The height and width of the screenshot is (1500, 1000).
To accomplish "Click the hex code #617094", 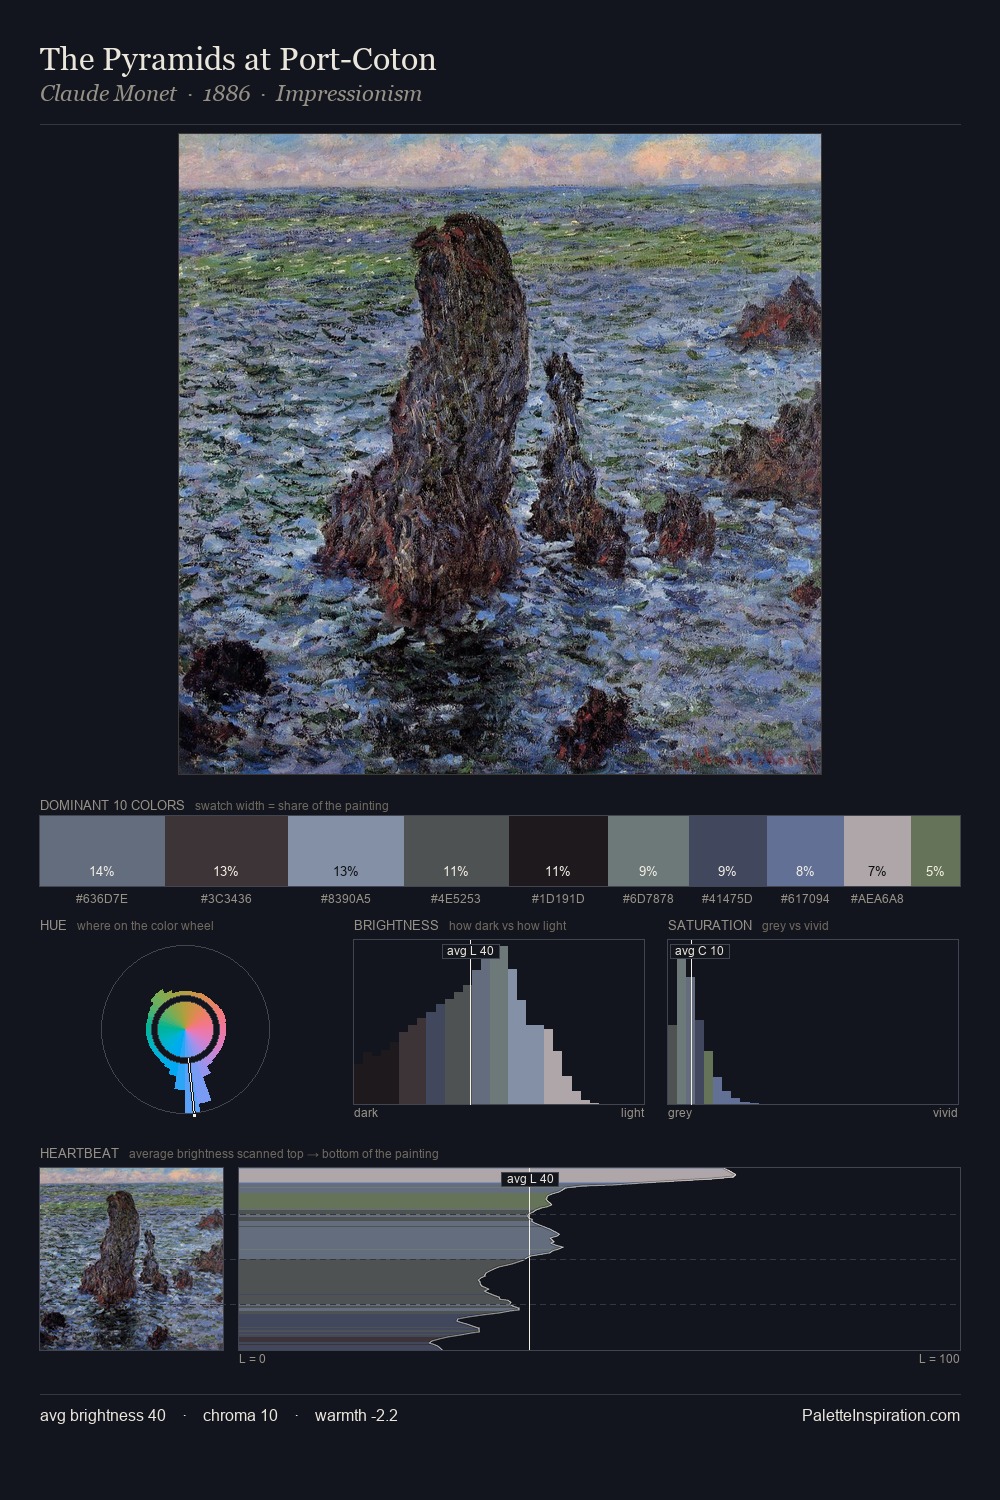I will pyautogui.click(x=805, y=899).
